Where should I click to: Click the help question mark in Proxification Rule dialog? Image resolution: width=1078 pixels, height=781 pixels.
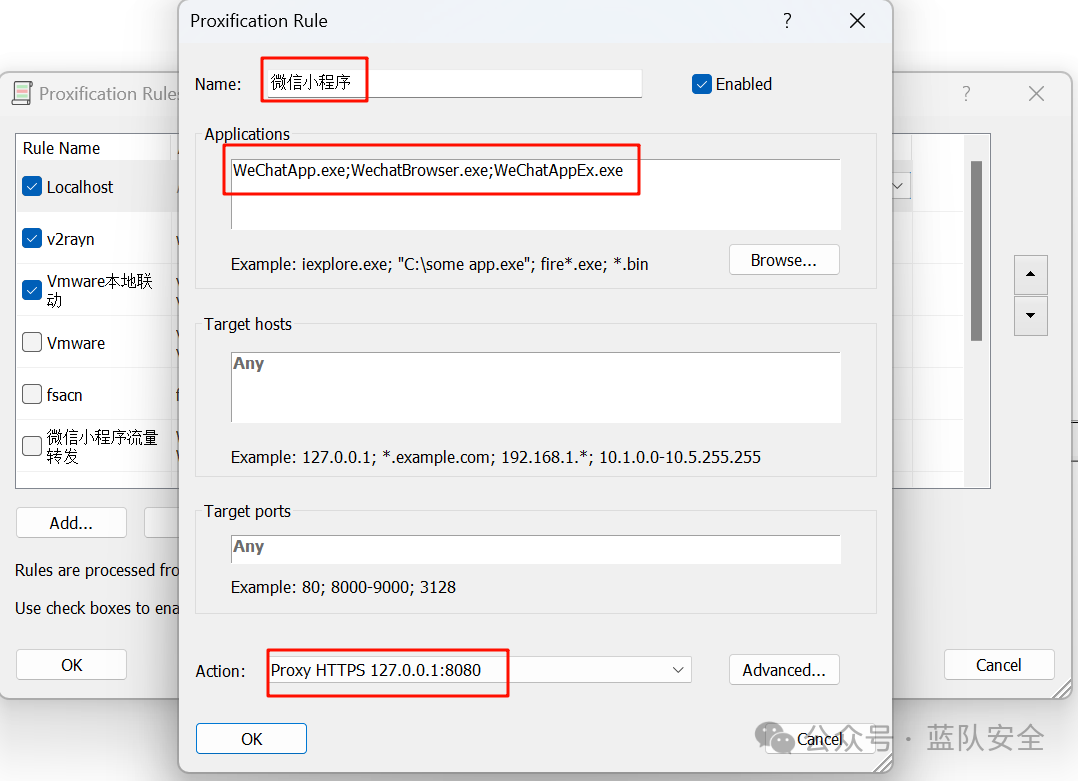(x=787, y=21)
